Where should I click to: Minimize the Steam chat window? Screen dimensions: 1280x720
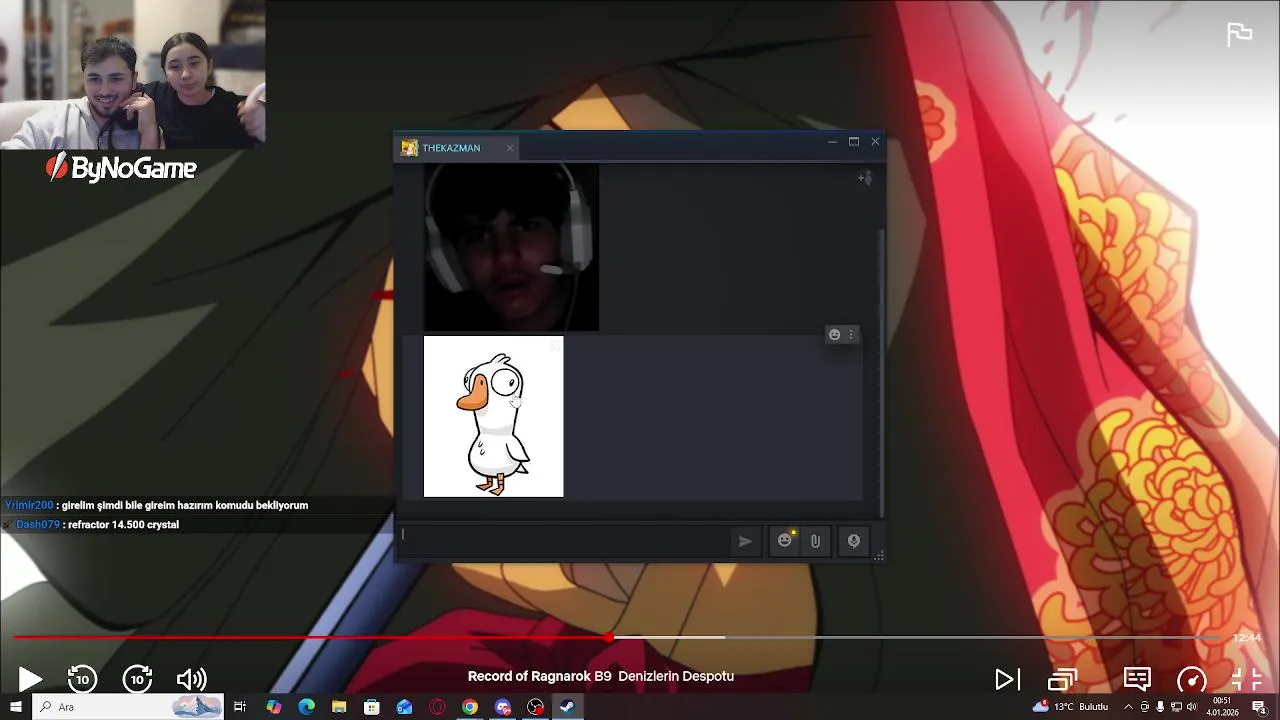click(x=832, y=142)
